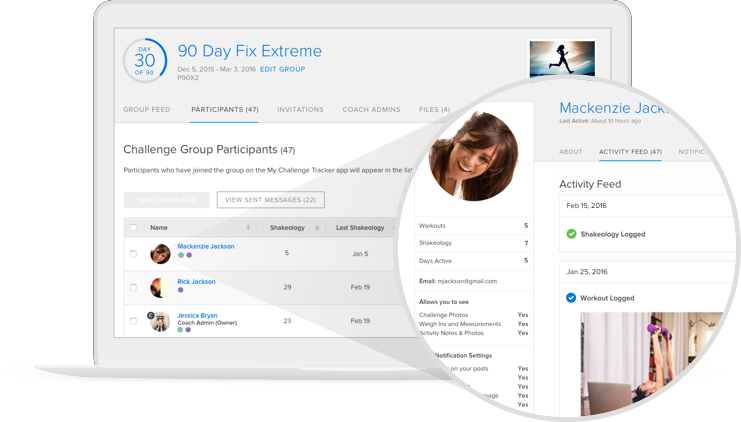Screen dimensions: 741x422
Task: Open the About tab in the profile
Action: pos(570,152)
